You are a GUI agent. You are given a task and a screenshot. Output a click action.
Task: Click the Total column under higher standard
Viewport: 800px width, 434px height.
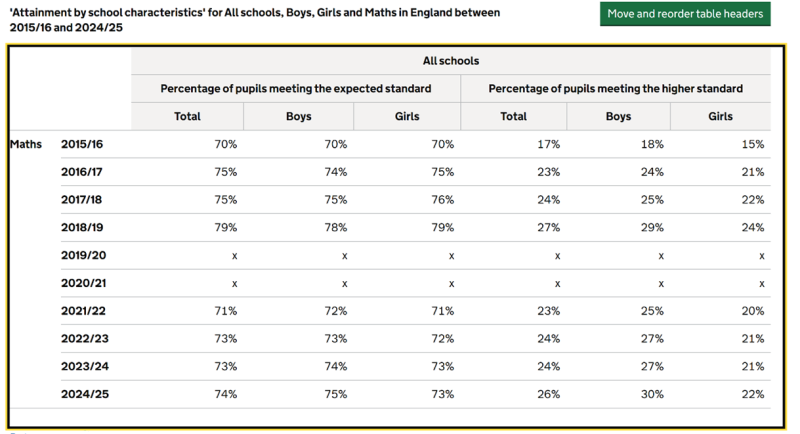click(513, 116)
